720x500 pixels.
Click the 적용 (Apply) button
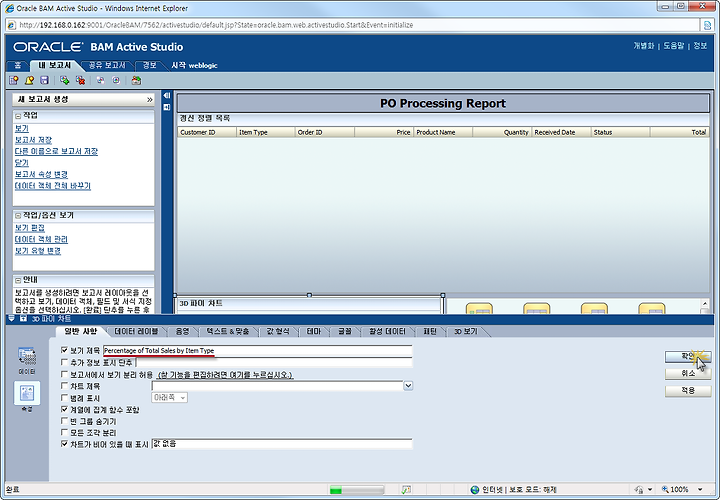point(688,390)
